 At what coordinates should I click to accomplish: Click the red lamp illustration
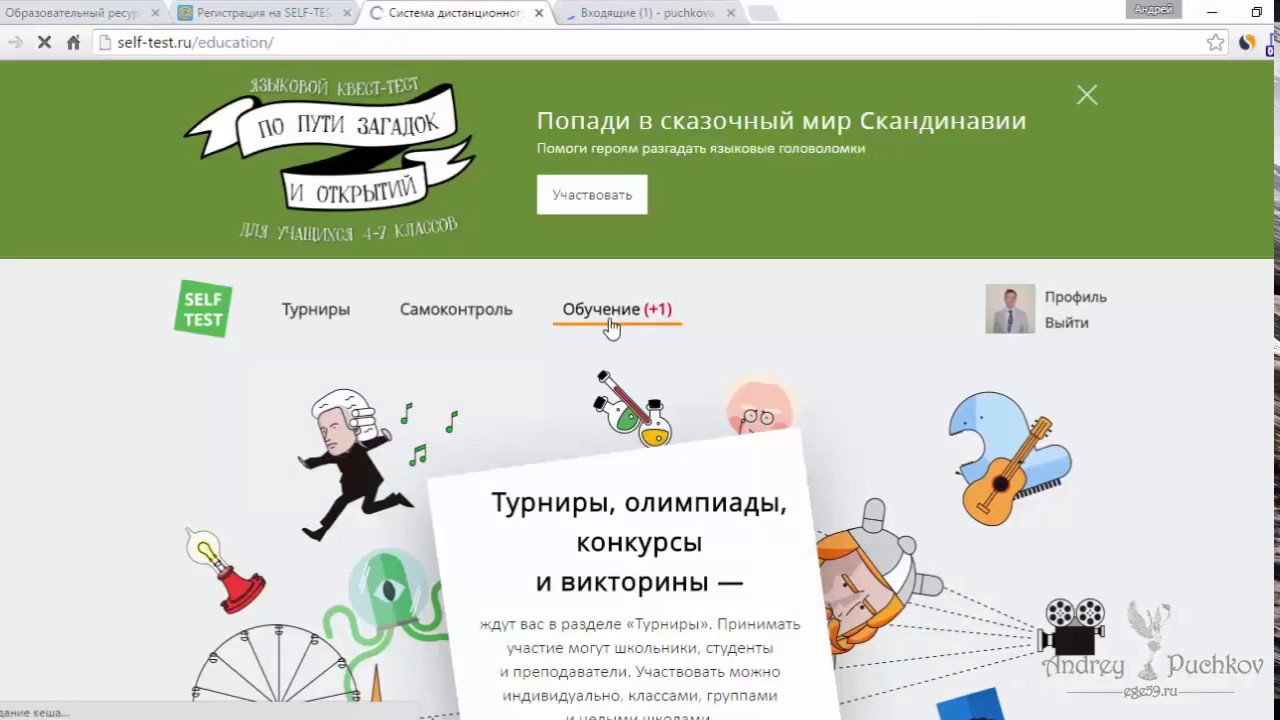[x=226, y=571]
